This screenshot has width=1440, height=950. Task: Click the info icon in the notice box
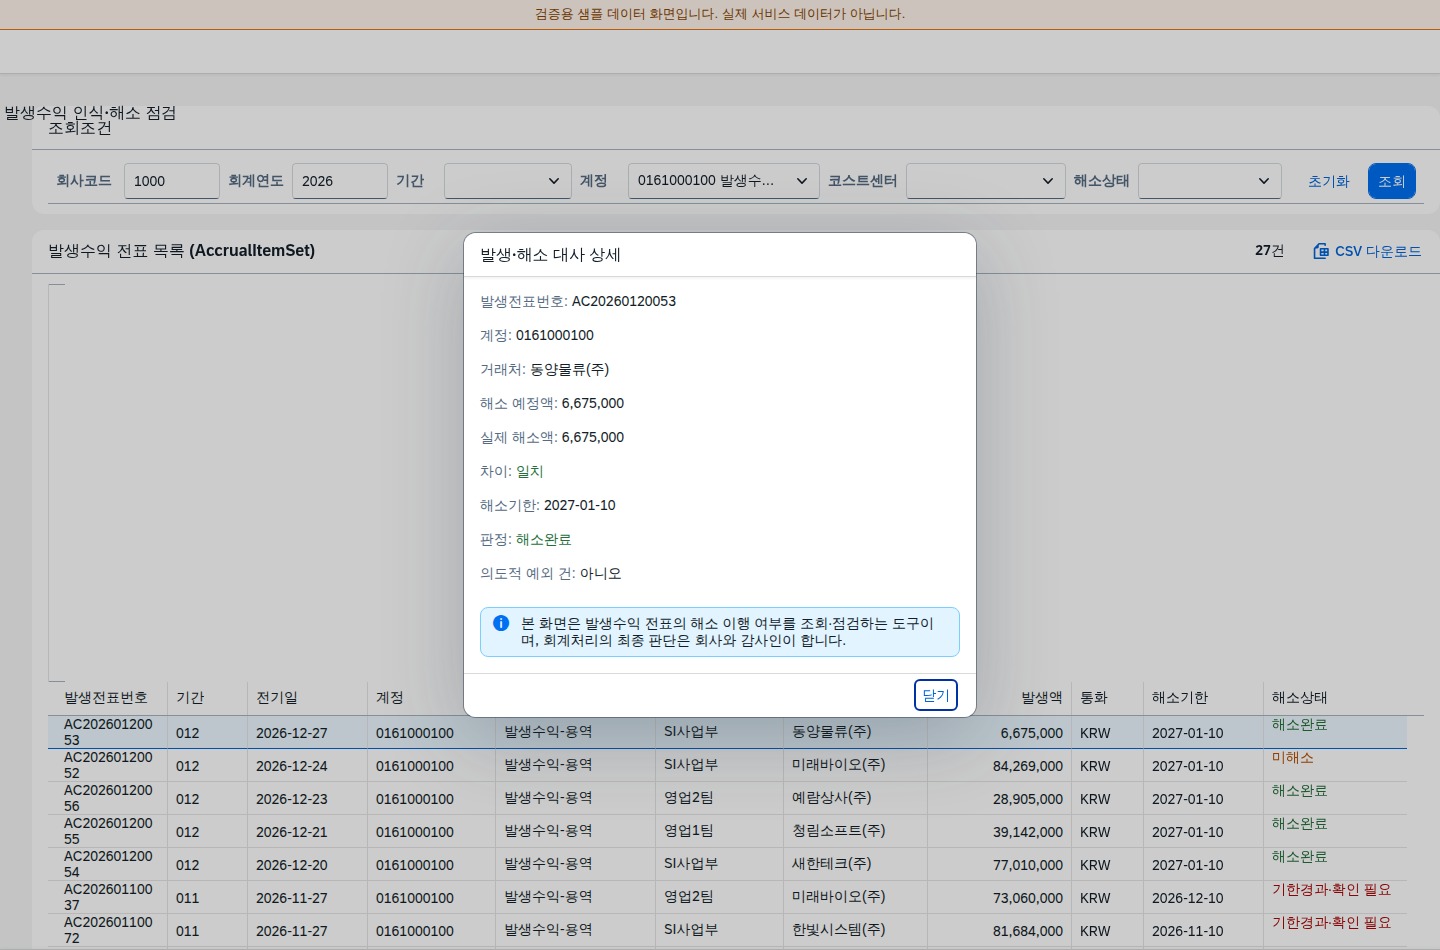pos(501,623)
